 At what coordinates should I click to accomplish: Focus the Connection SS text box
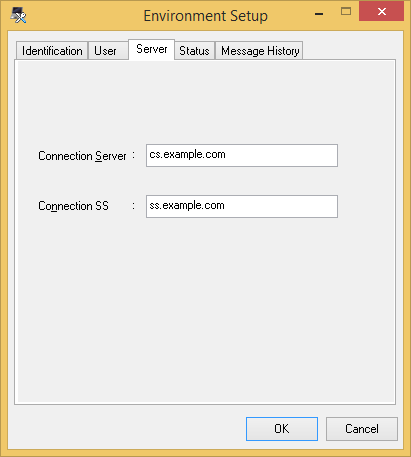coord(242,206)
